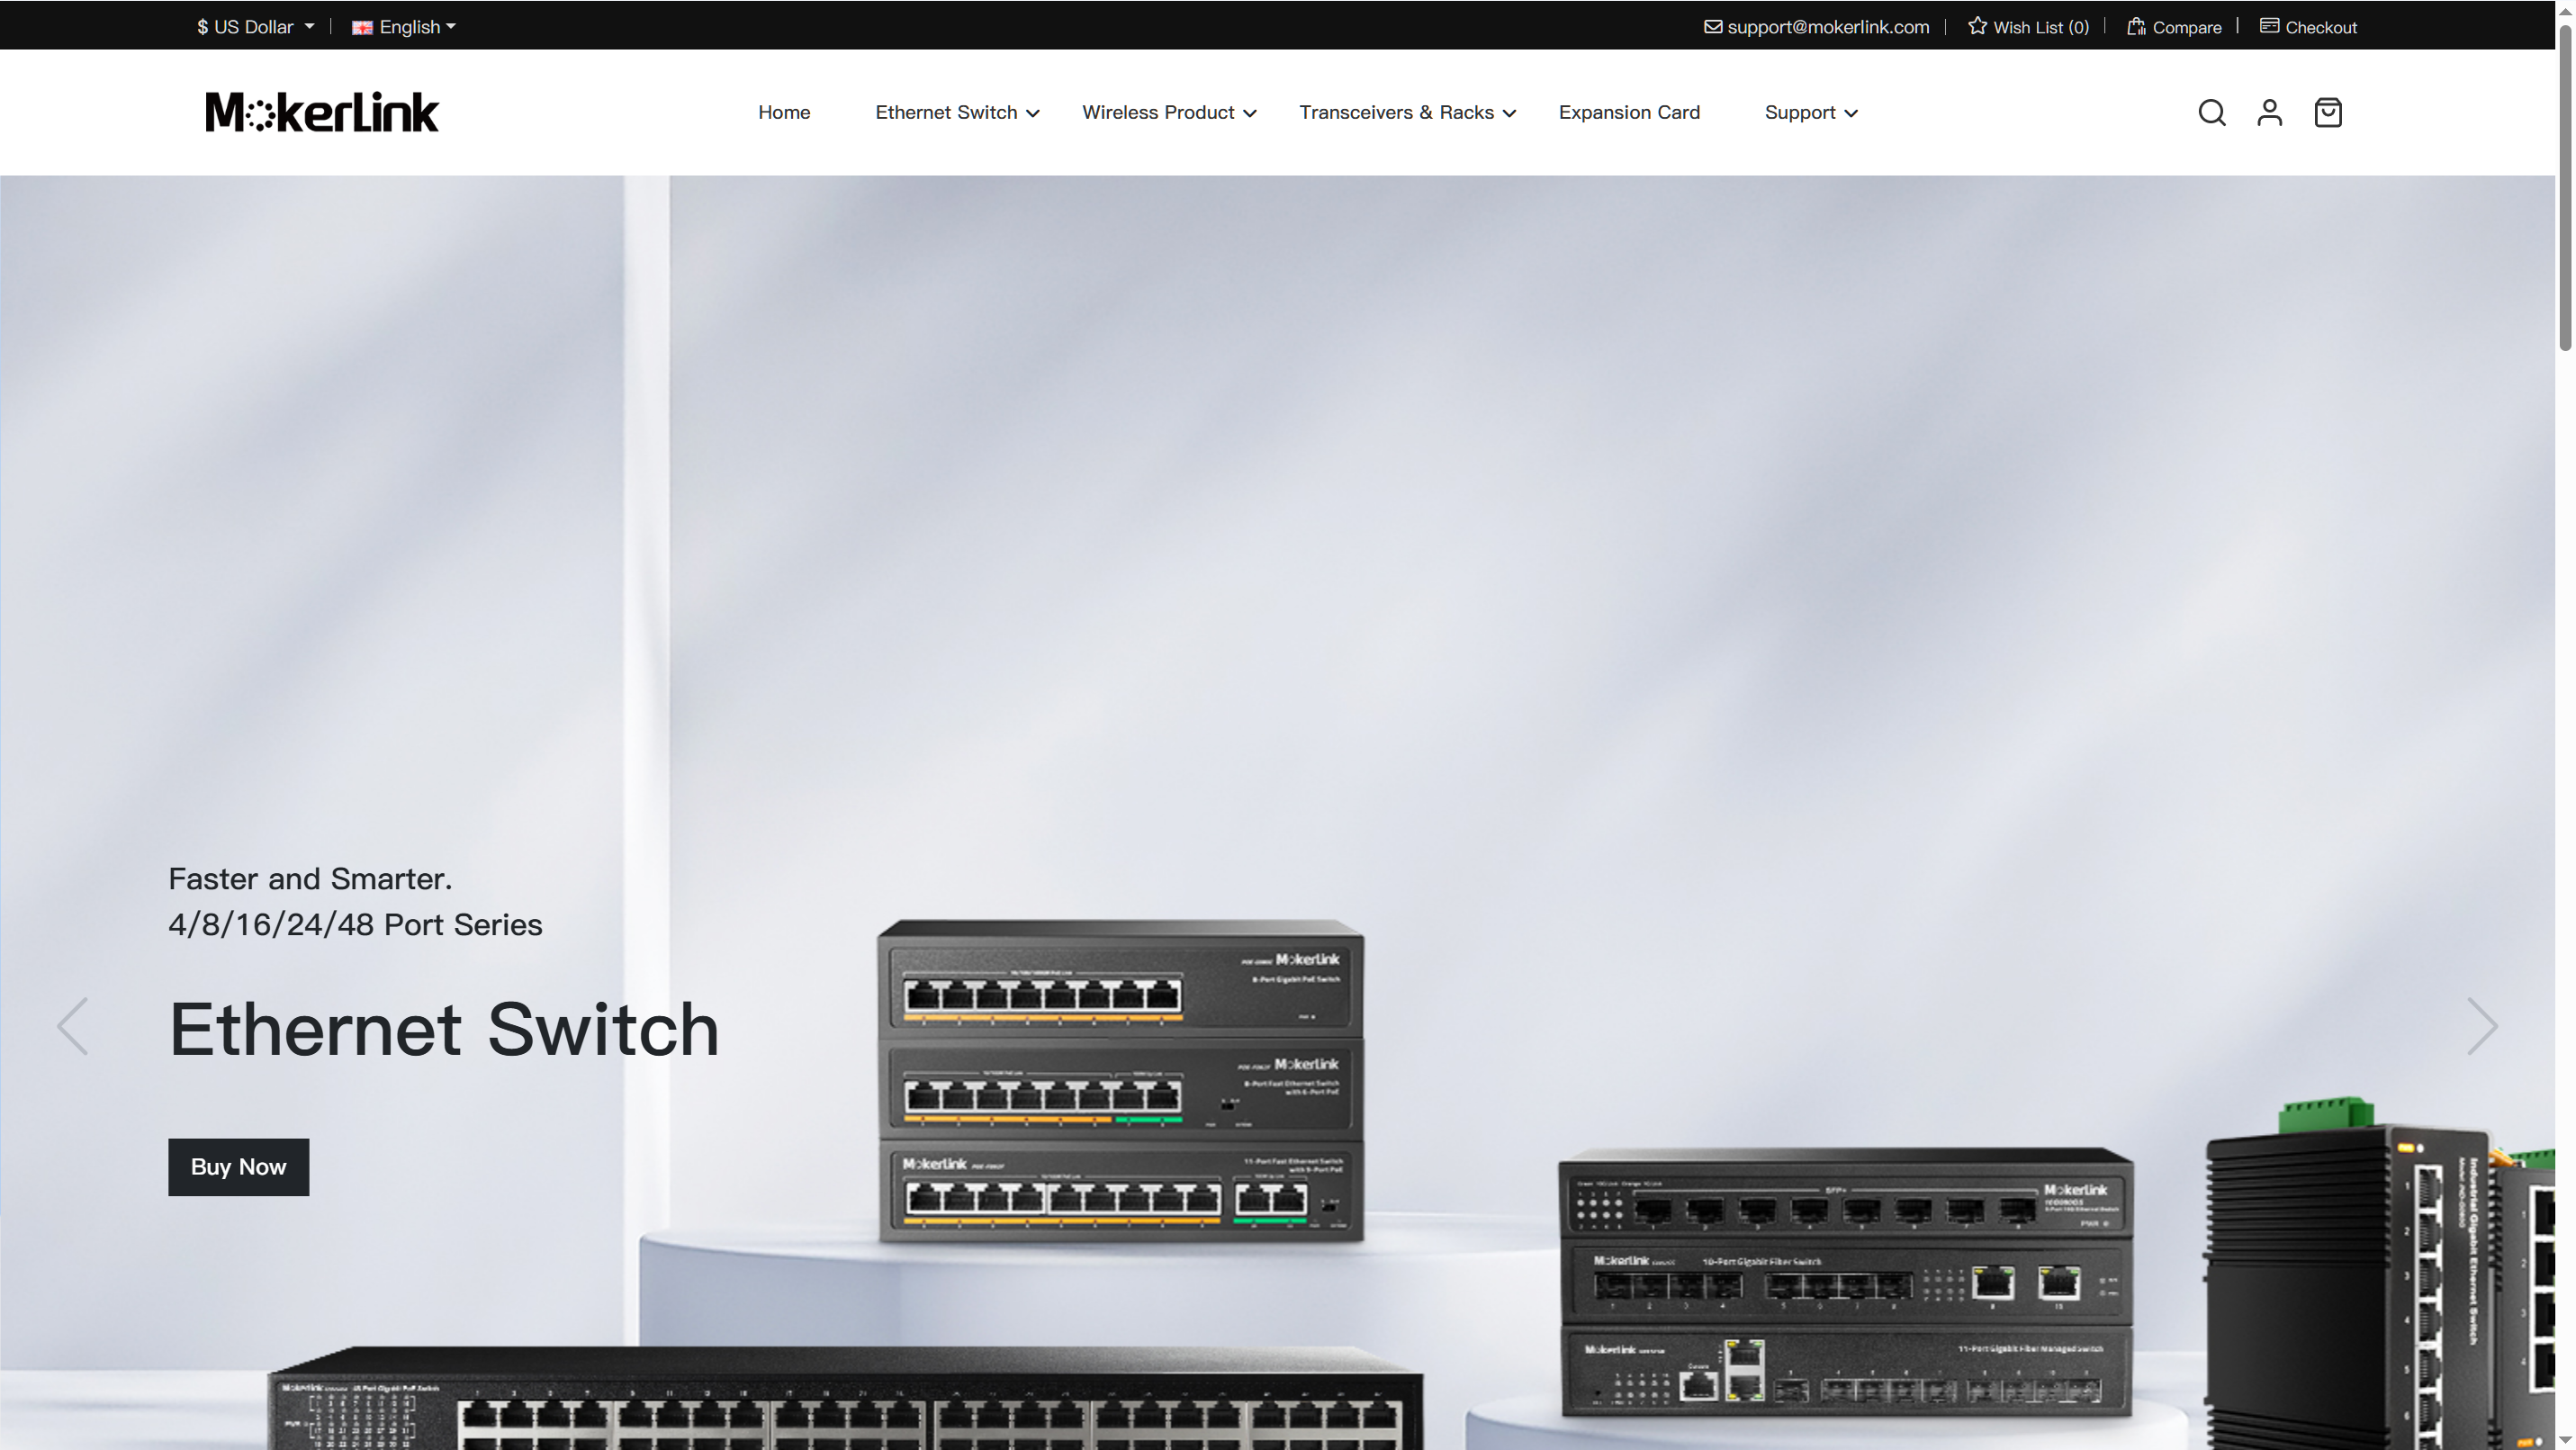Open the Transceivers & Racks menu item
Screen dimensions: 2576x1450
pos(1396,112)
